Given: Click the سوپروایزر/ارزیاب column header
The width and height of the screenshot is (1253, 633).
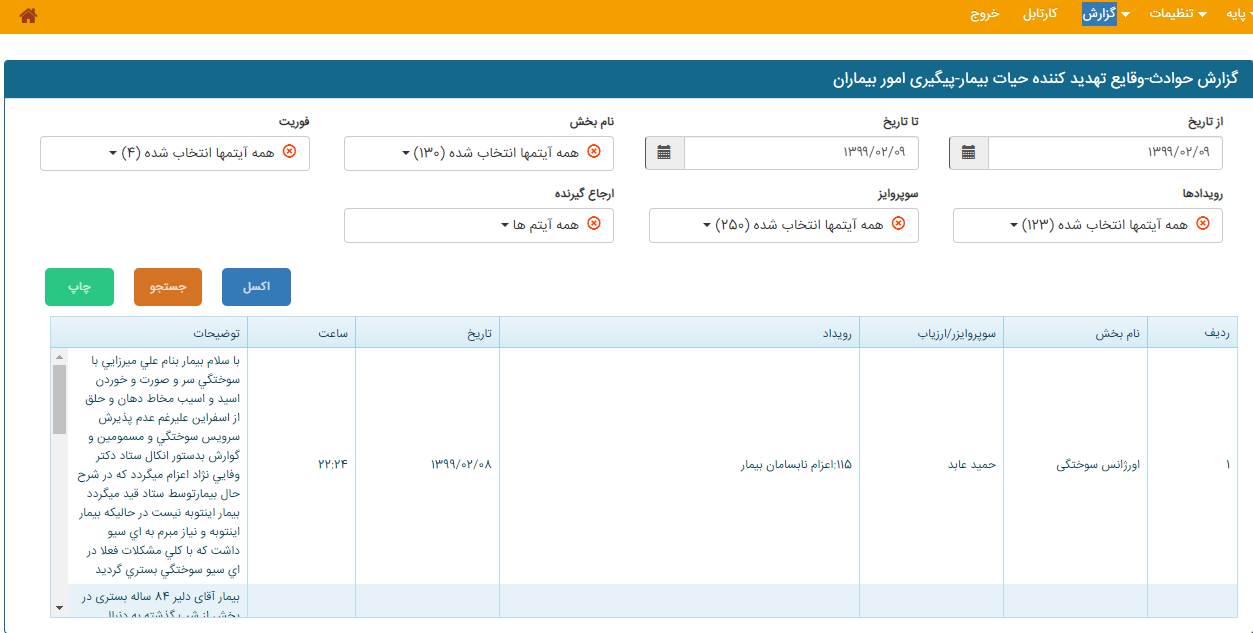Looking at the screenshot, I should tap(932, 333).
